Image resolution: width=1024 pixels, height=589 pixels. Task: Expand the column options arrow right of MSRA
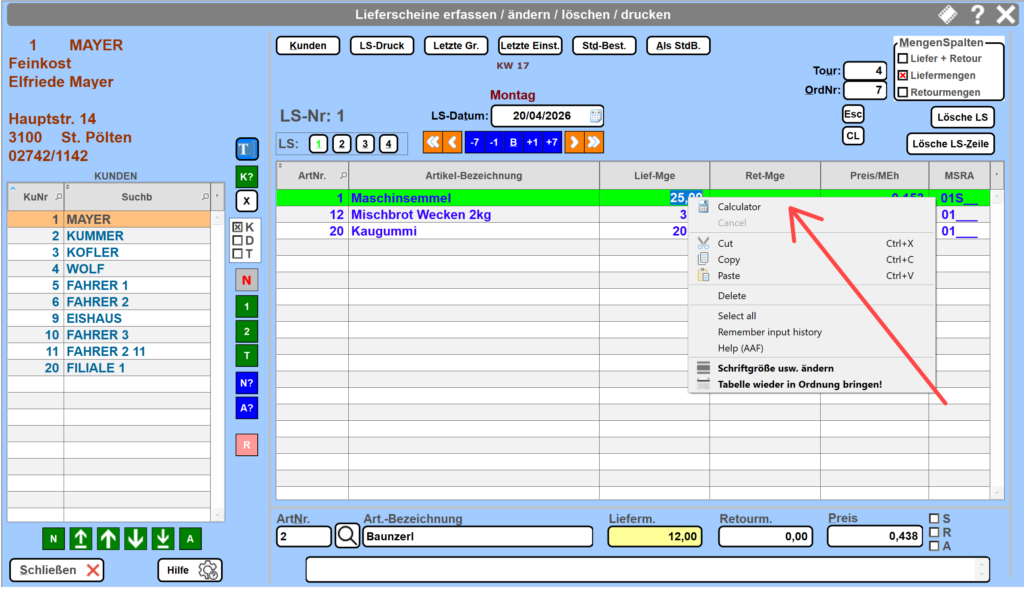(995, 176)
